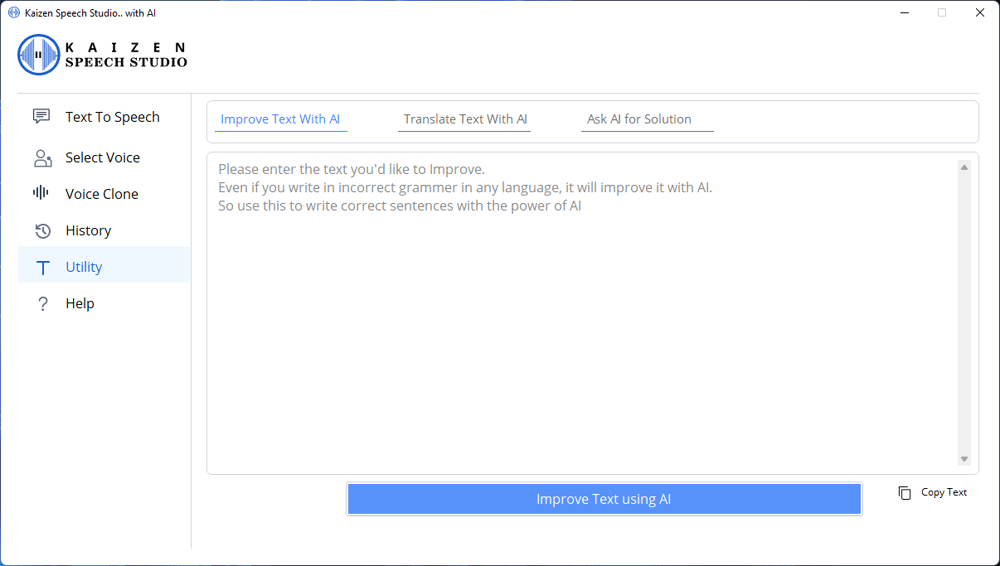Close the Kaizen Speech Studio window
The height and width of the screenshot is (566, 1000).
pyautogui.click(x=979, y=13)
